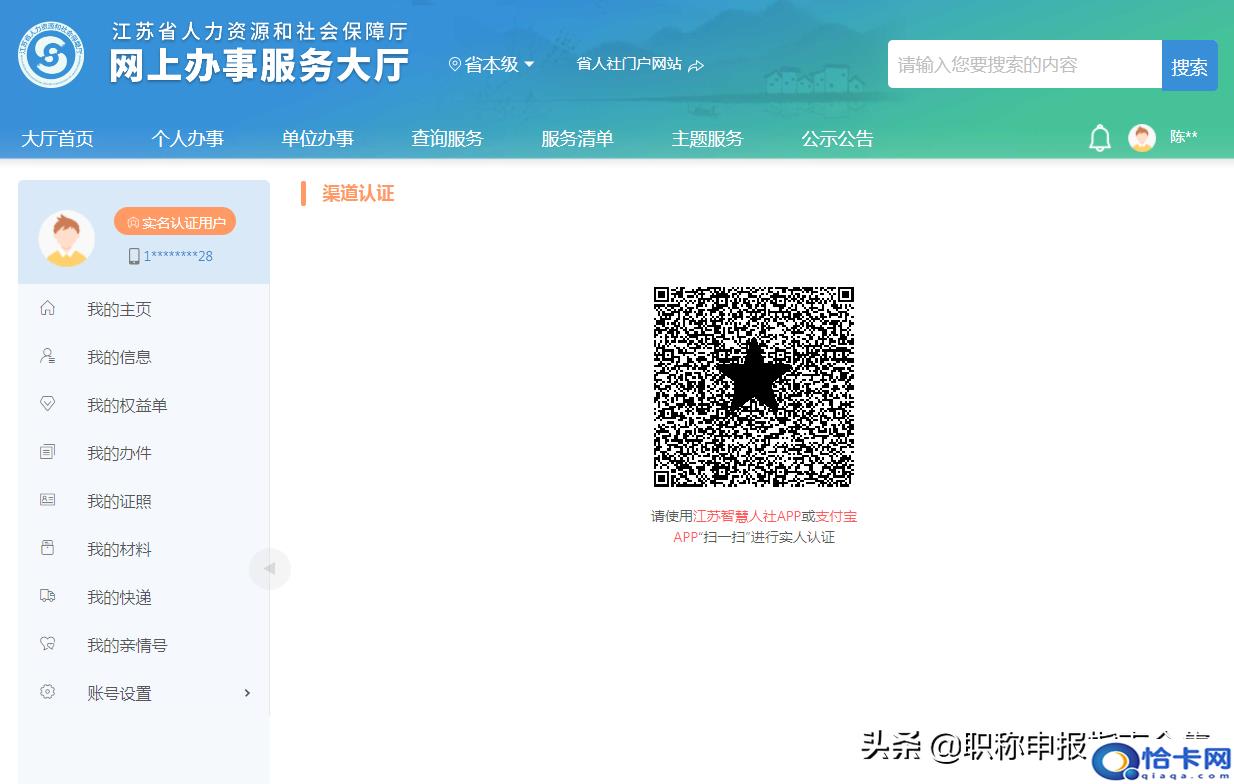Open the 个人办事 navigation tab
Image resolution: width=1234 pixels, height=784 pixels.
click(x=187, y=139)
